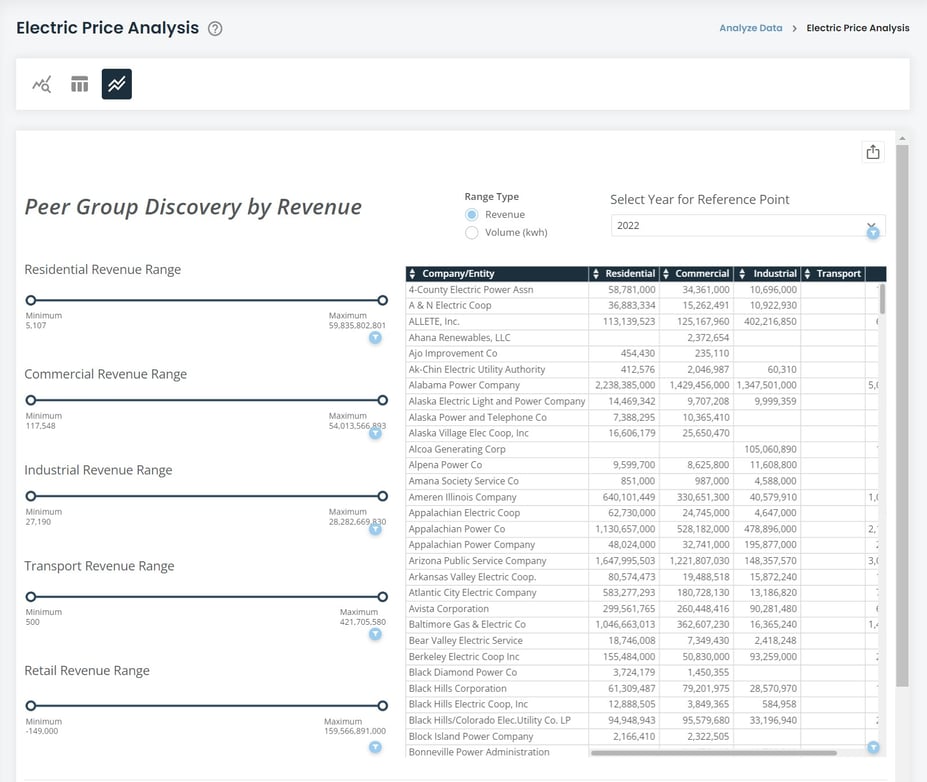Sort the table by Transport column
The image size is (927, 782).
(807, 274)
